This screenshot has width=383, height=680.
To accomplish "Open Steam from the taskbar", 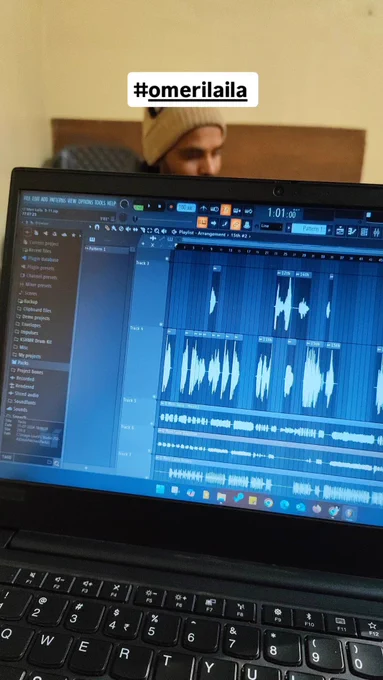I will (x=238, y=497).
